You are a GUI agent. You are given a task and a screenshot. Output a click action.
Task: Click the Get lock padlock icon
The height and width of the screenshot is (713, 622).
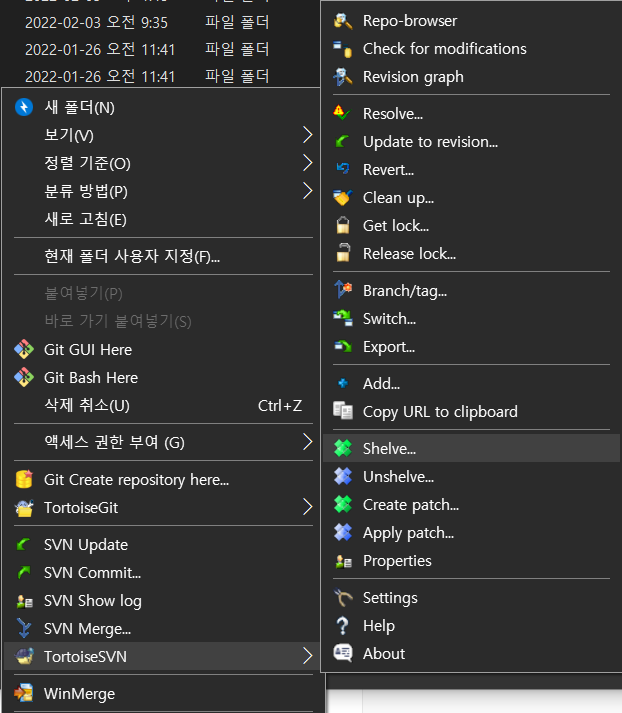pos(343,226)
